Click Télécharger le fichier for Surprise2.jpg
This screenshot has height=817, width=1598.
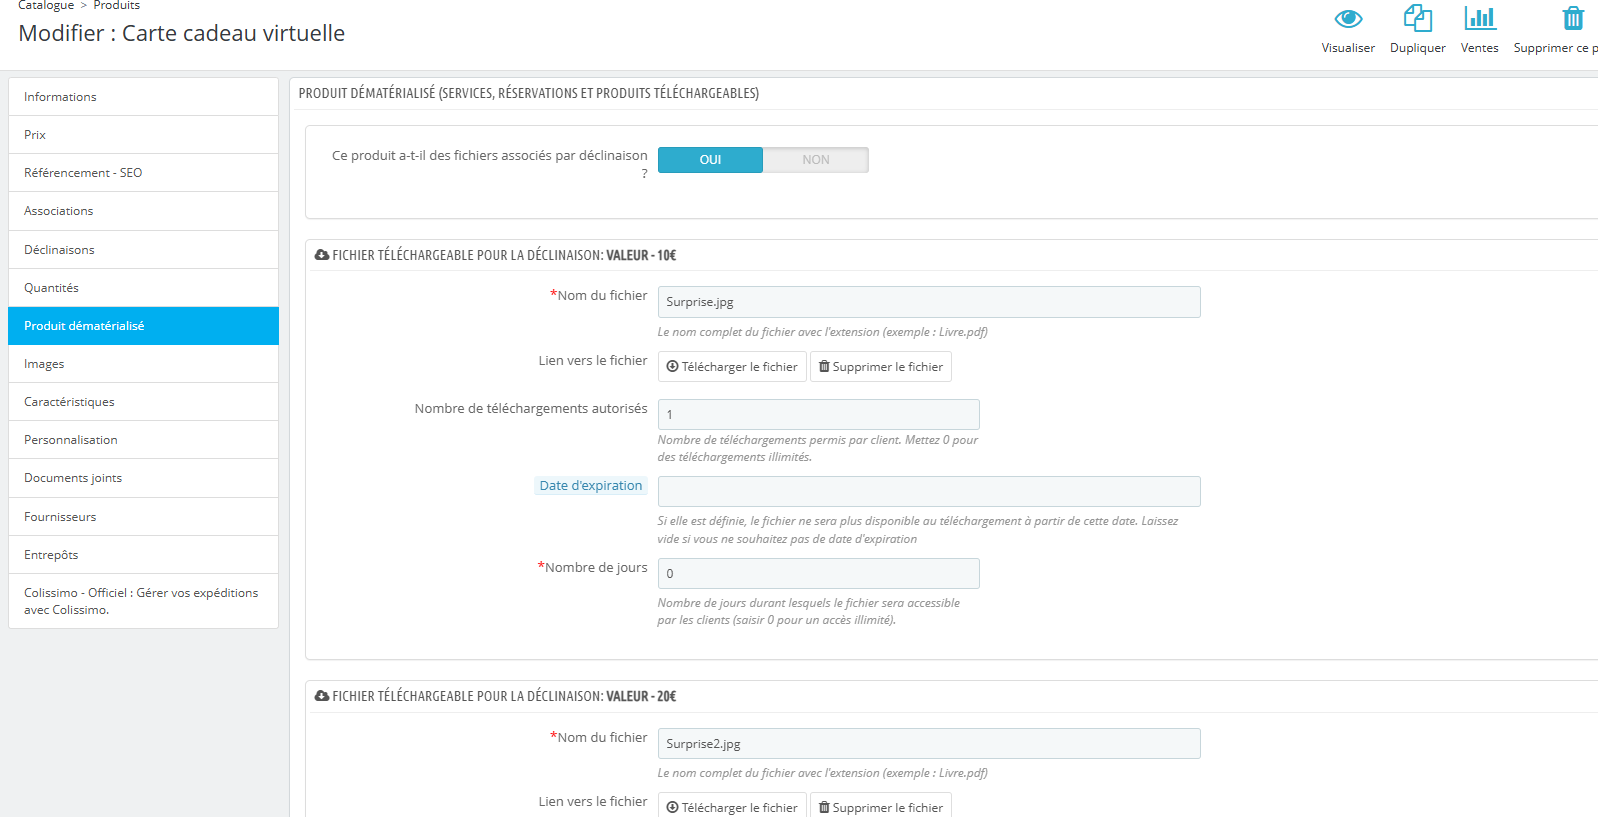(x=732, y=807)
